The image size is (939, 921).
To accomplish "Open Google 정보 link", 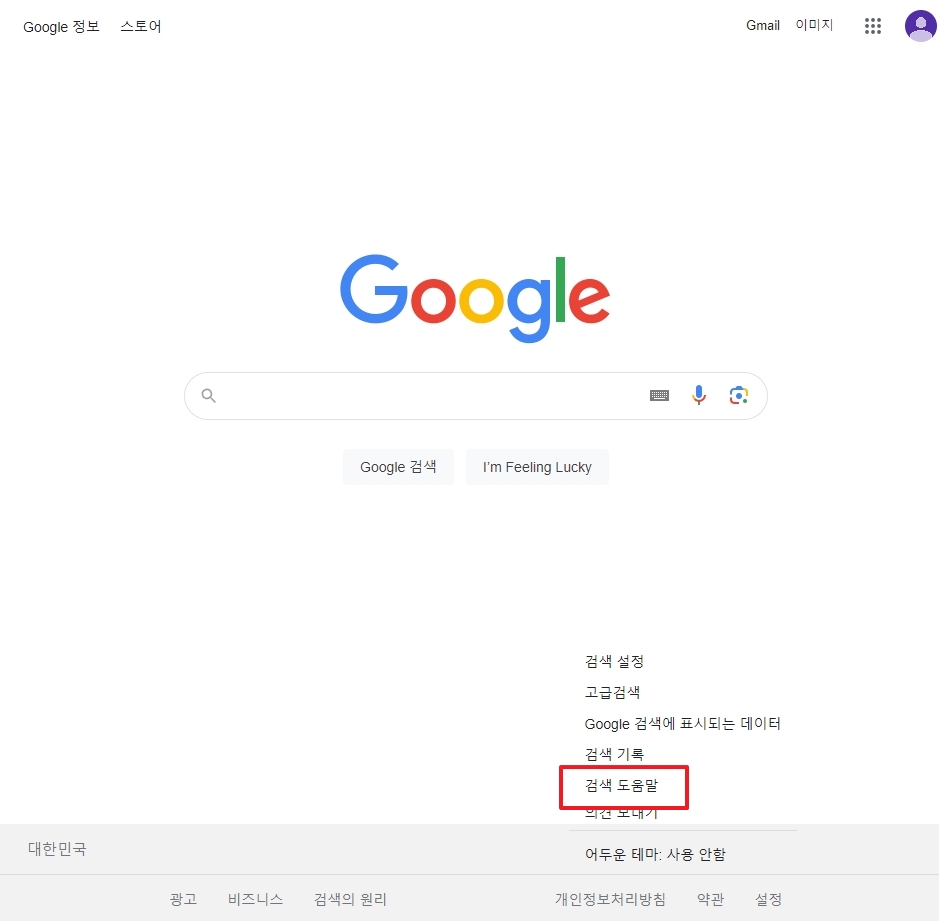I will tap(61, 26).
